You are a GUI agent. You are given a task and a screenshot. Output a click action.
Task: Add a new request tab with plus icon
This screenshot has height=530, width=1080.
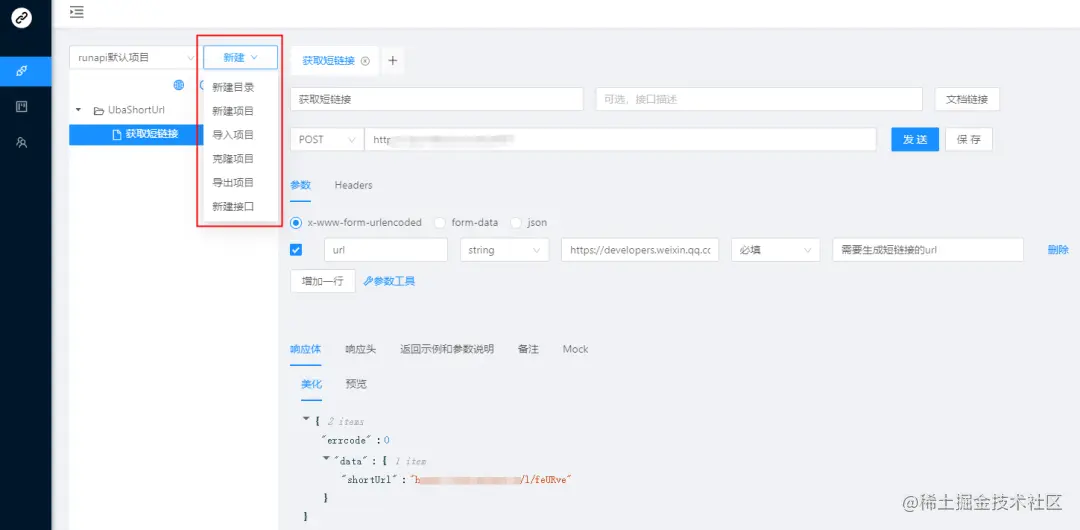pos(393,61)
